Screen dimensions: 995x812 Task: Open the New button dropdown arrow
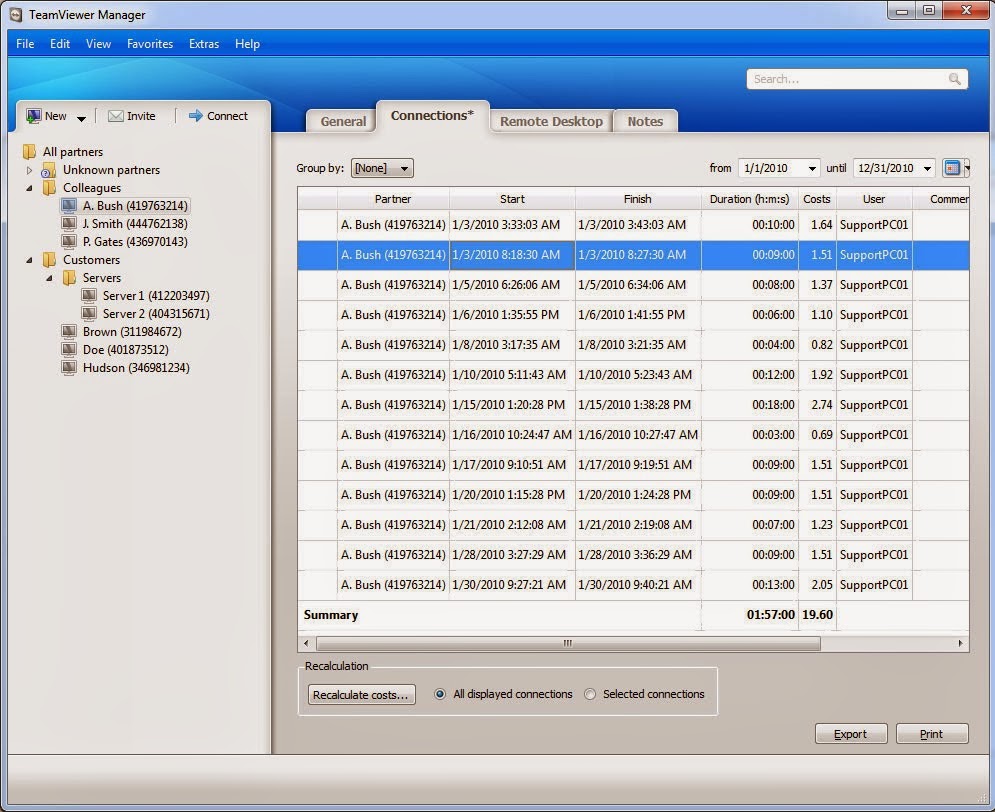click(81, 118)
